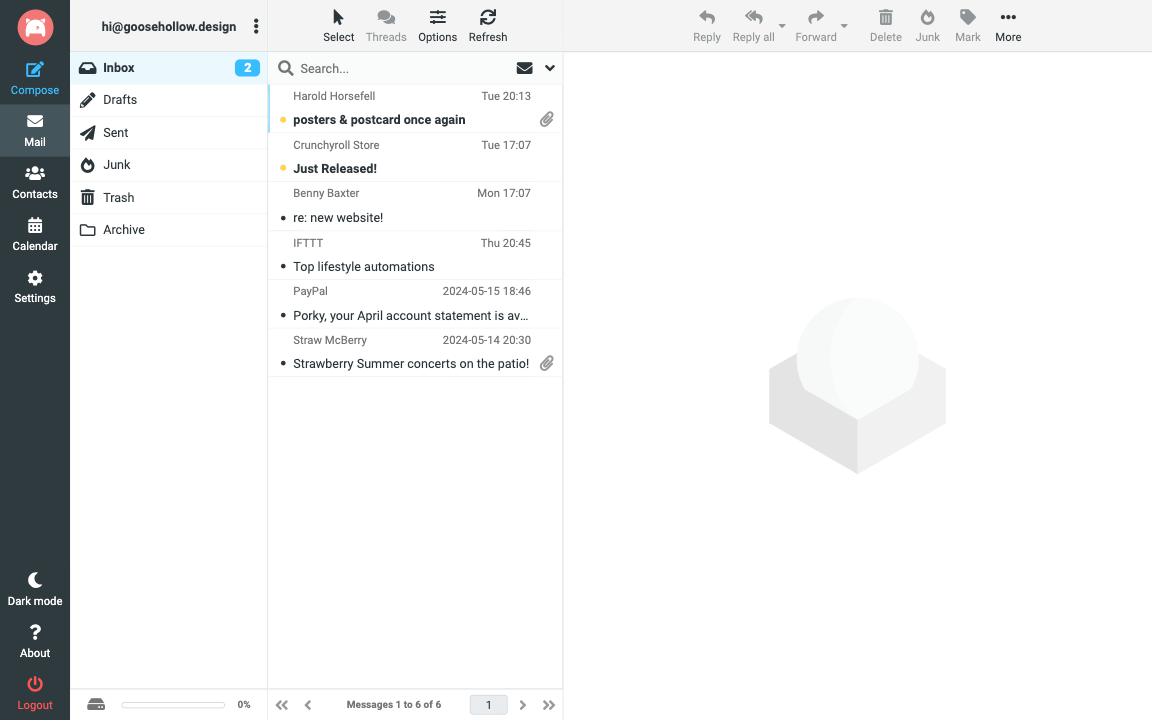Open the account options kebab menu
The height and width of the screenshot is (720, 1152).
[x=256, y=25]
